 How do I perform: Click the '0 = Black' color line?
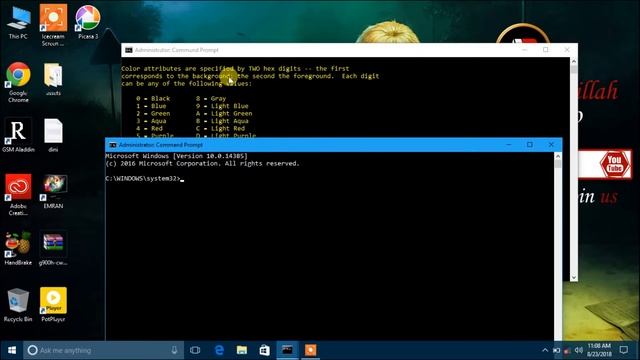pos(153,98)
